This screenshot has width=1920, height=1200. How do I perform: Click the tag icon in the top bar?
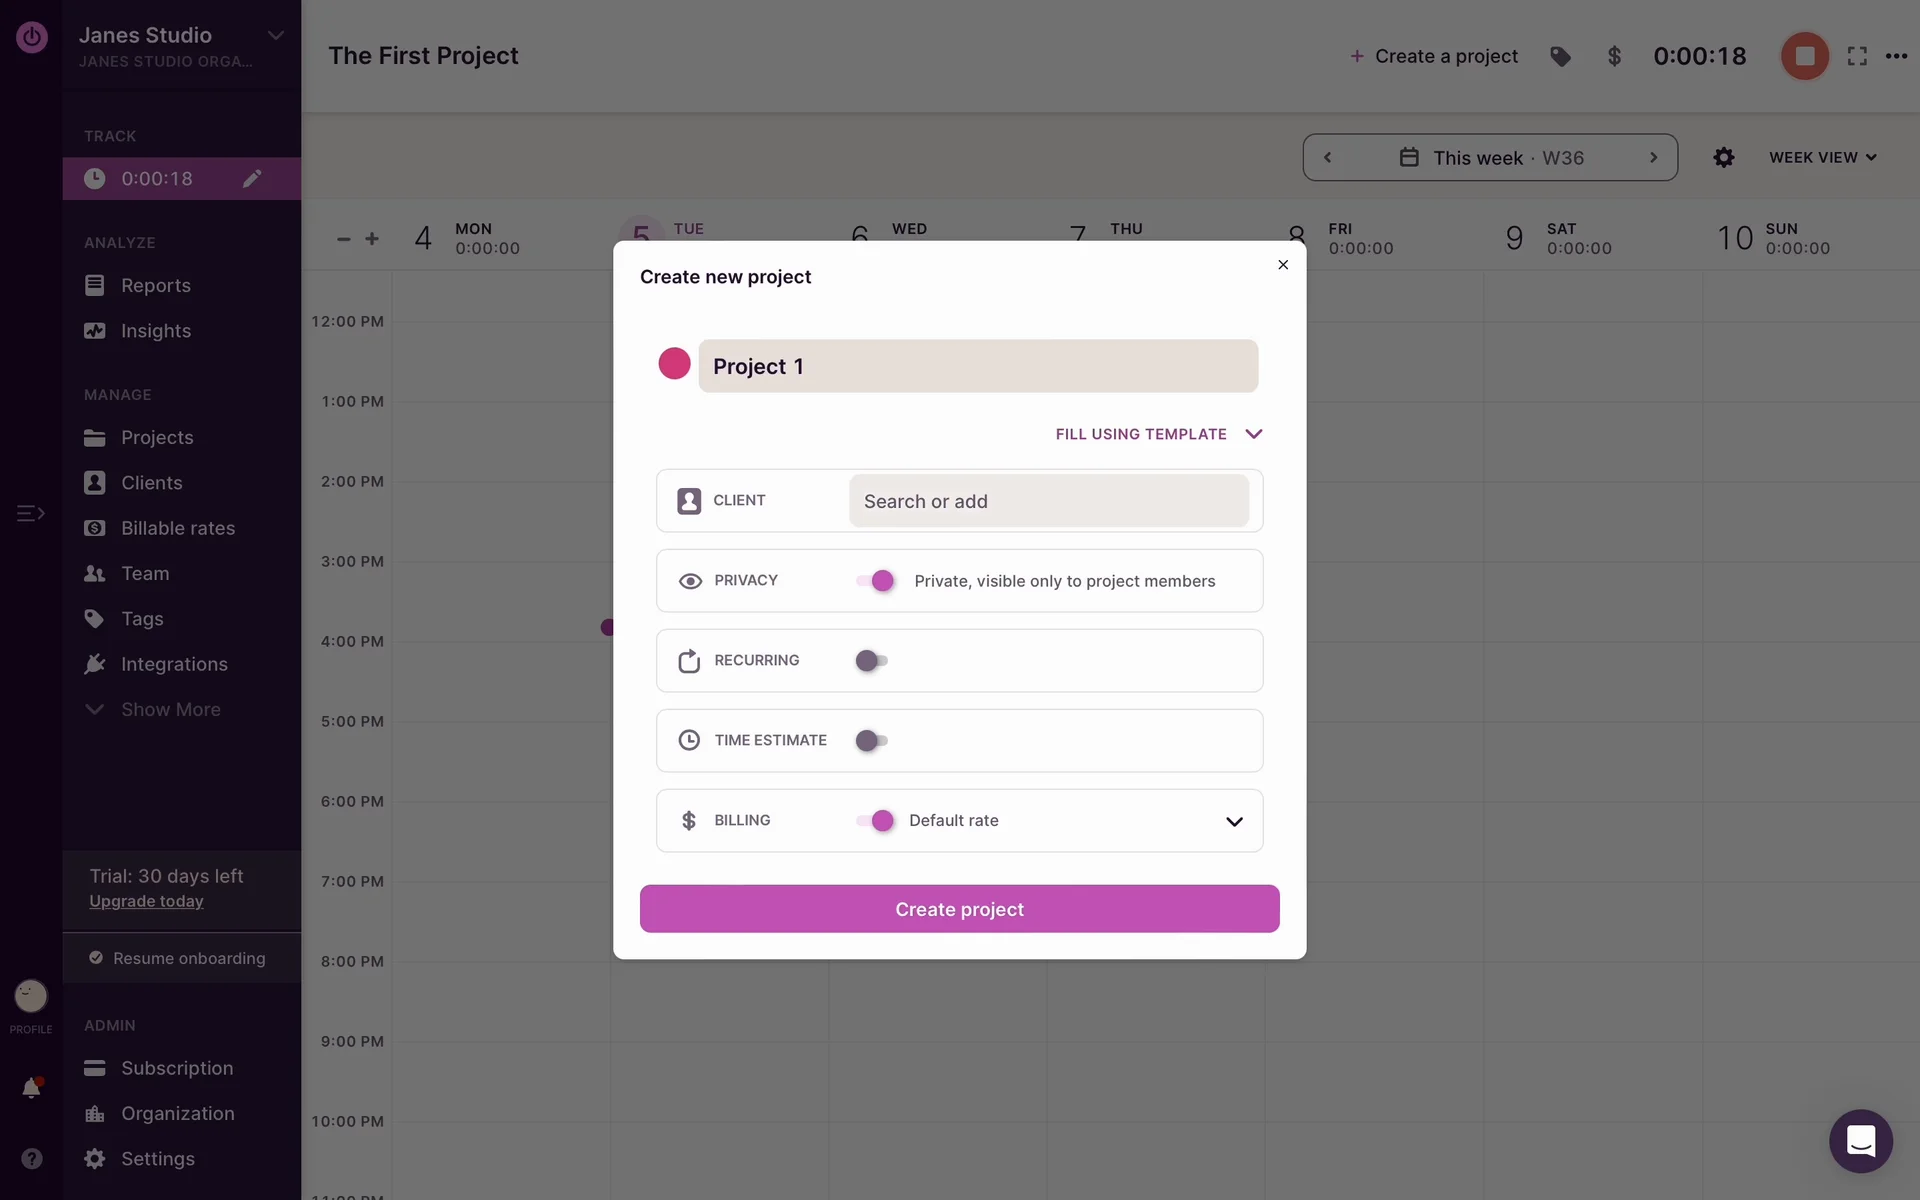[x=1560, y=56]
